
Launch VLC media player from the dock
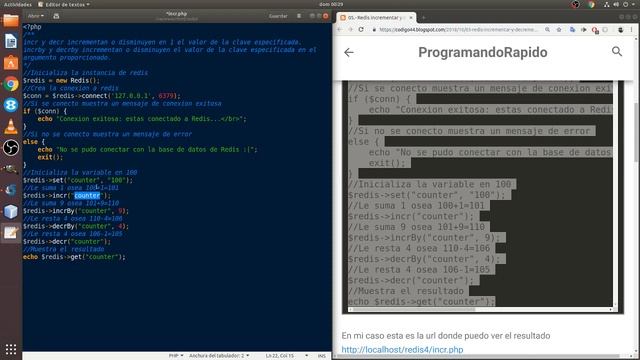point(11,127)
